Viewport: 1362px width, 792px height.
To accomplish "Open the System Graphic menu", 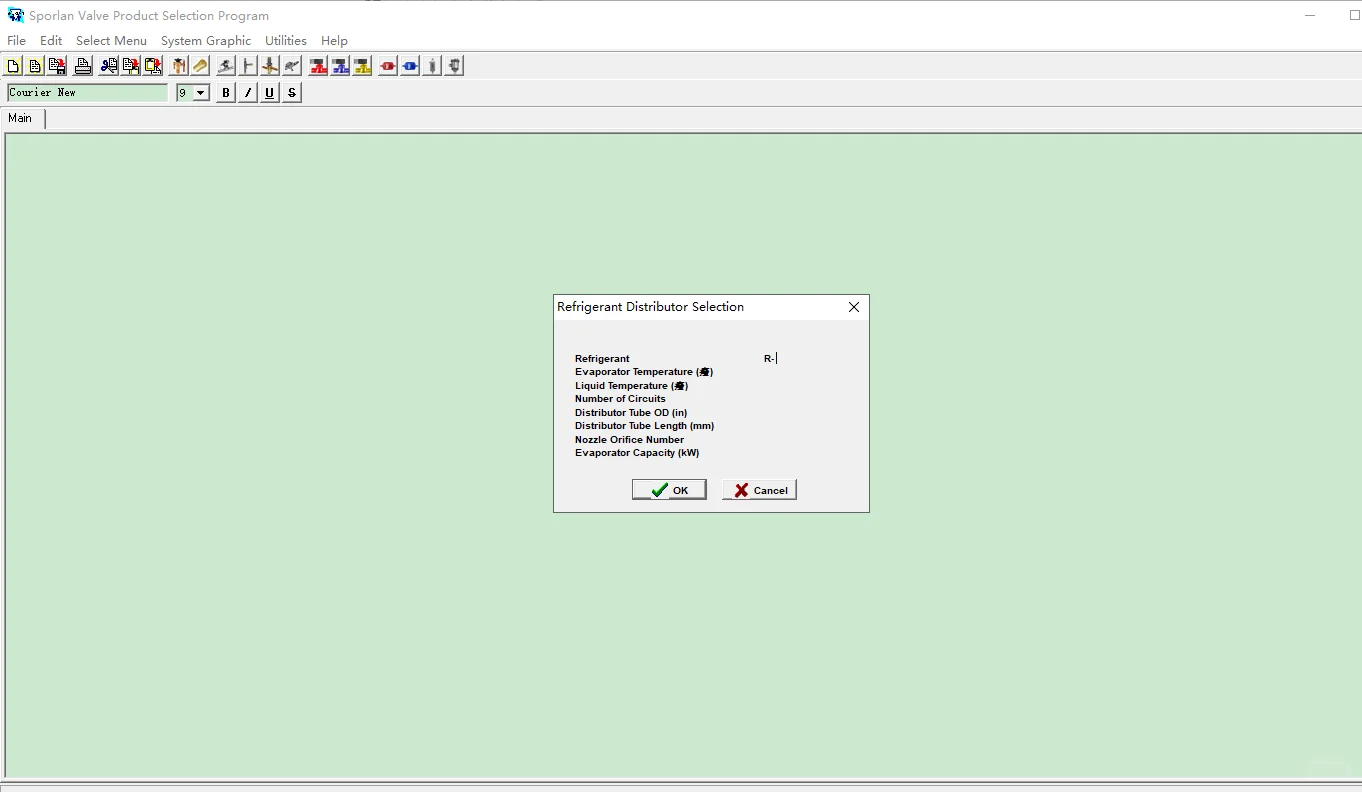I will coord(206,41).
